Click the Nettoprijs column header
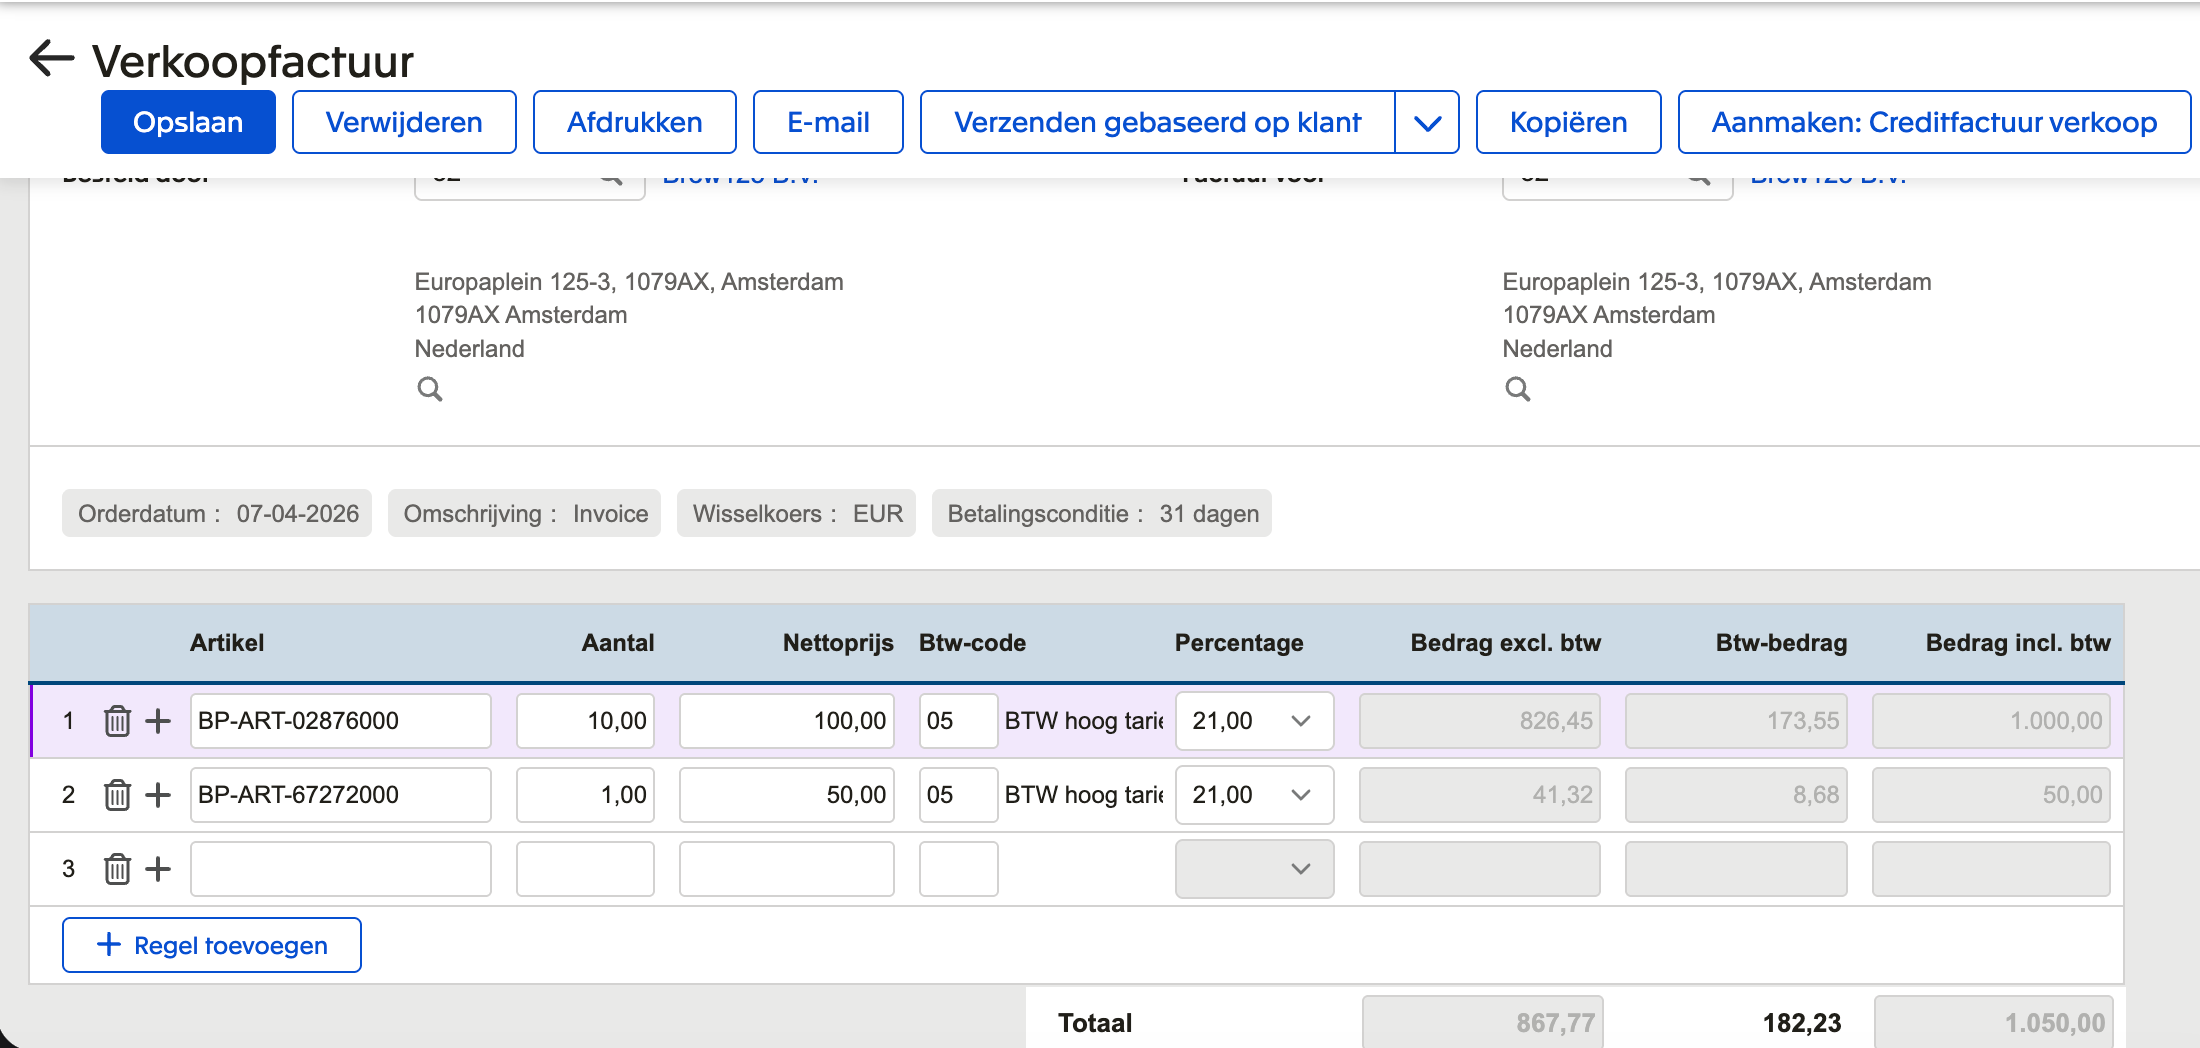The image size is (2200, 1048). pos(838,643)
